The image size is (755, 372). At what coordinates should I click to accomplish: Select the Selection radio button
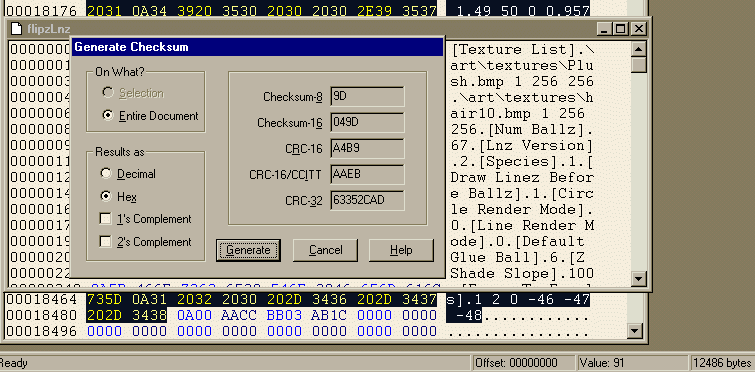point(108,93)
